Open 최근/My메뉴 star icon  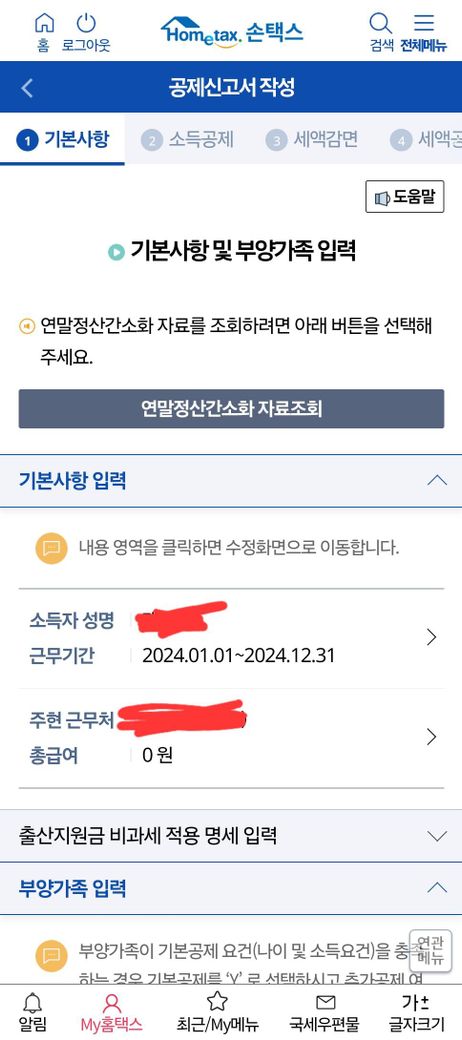(x=217, y=1001)
